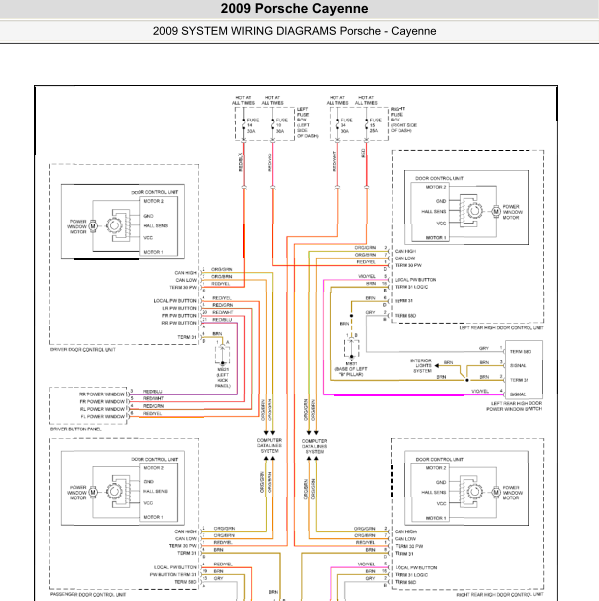Click the Fuse 15 25A symbol
Screen dimensions: 599x601
coord(367,125)
